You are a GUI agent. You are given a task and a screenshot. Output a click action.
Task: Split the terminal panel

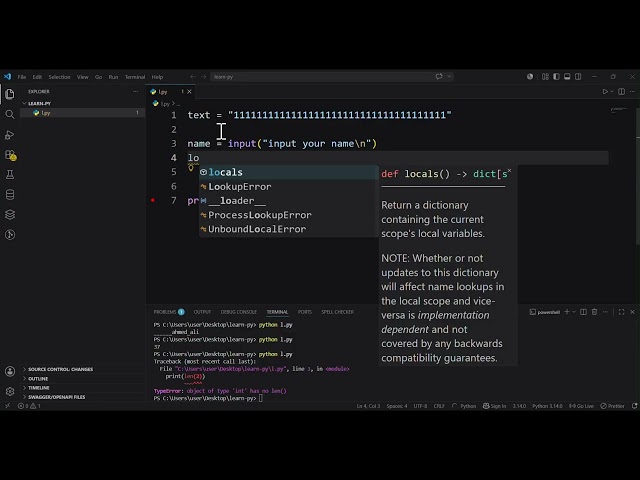[x=583, y=312]
